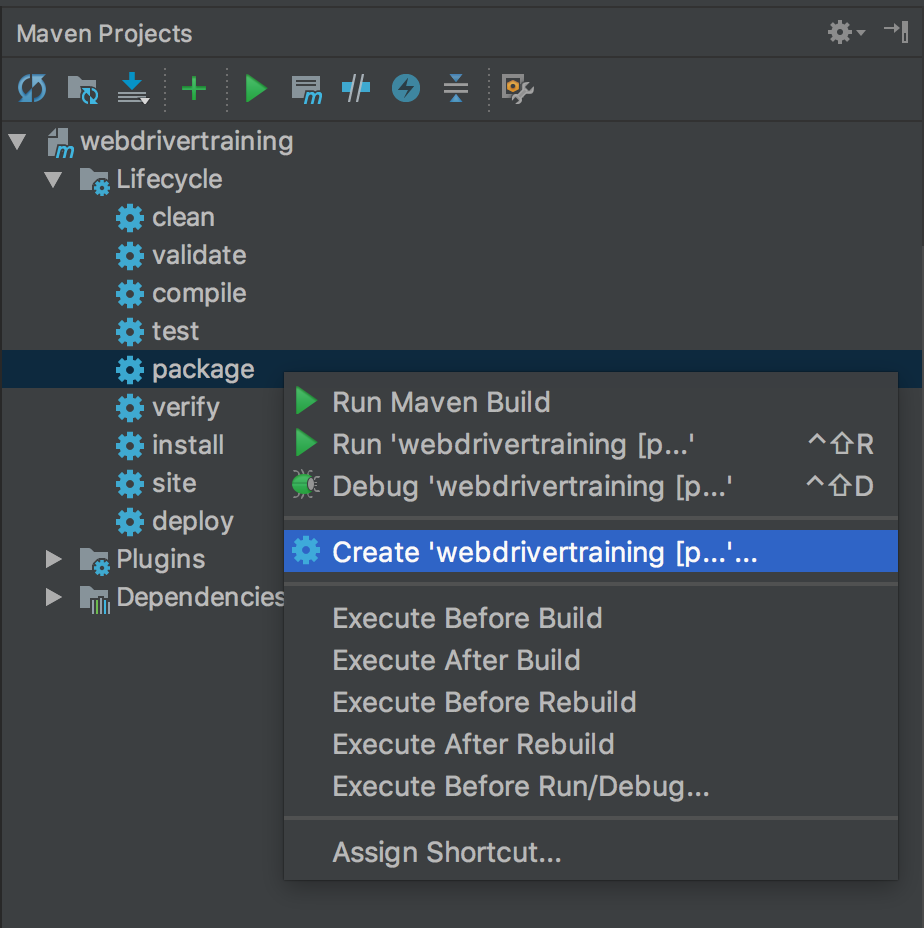This screenshot has height=928, width=924.
Task: Expand the Plugins tree node
Action: click(x=54, y=559)
